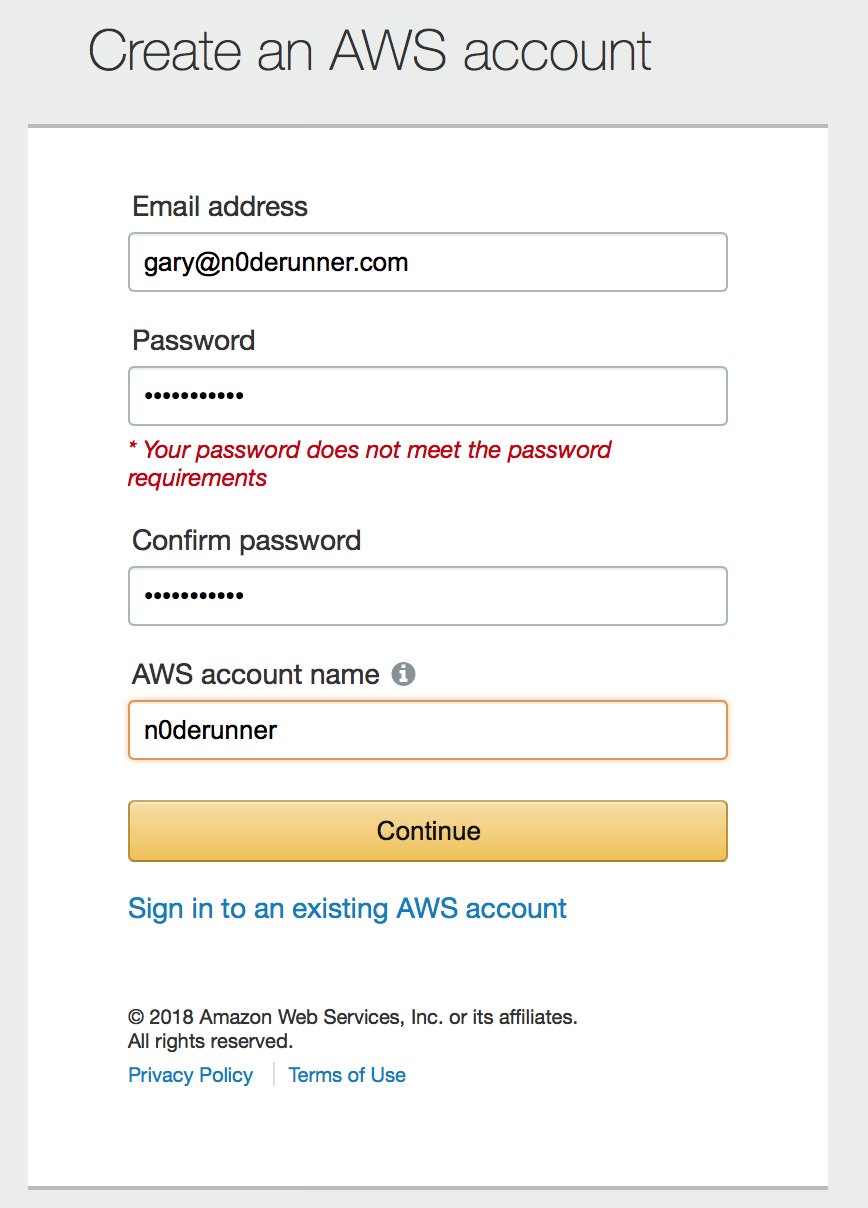Open the Privacy Policy link
868x1208 pixels.
point(191,1075)
